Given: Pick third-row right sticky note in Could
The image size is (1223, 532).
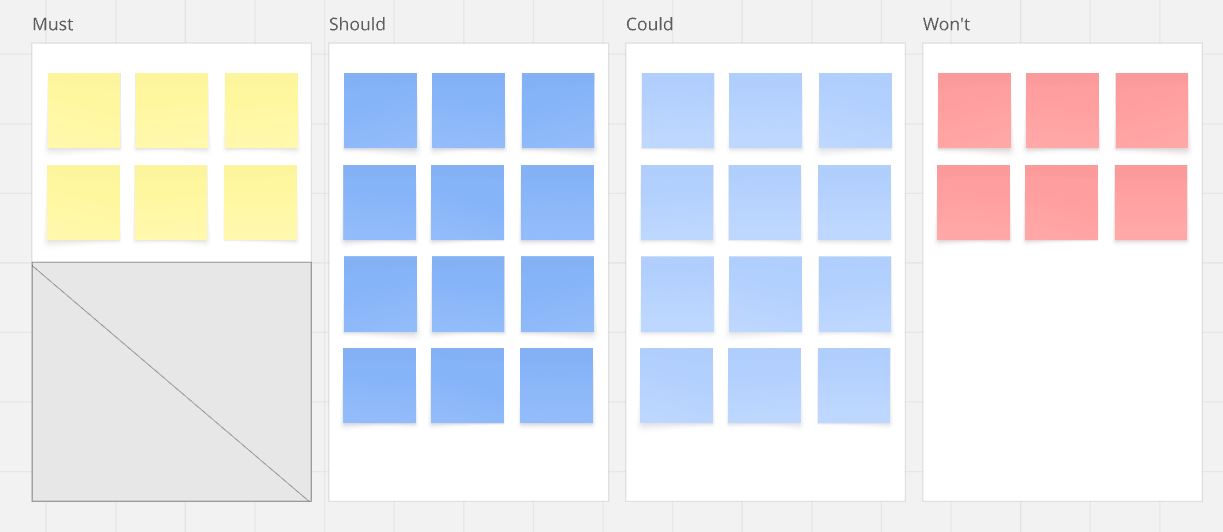Looking at the screenshot, I should pos(855,293).
